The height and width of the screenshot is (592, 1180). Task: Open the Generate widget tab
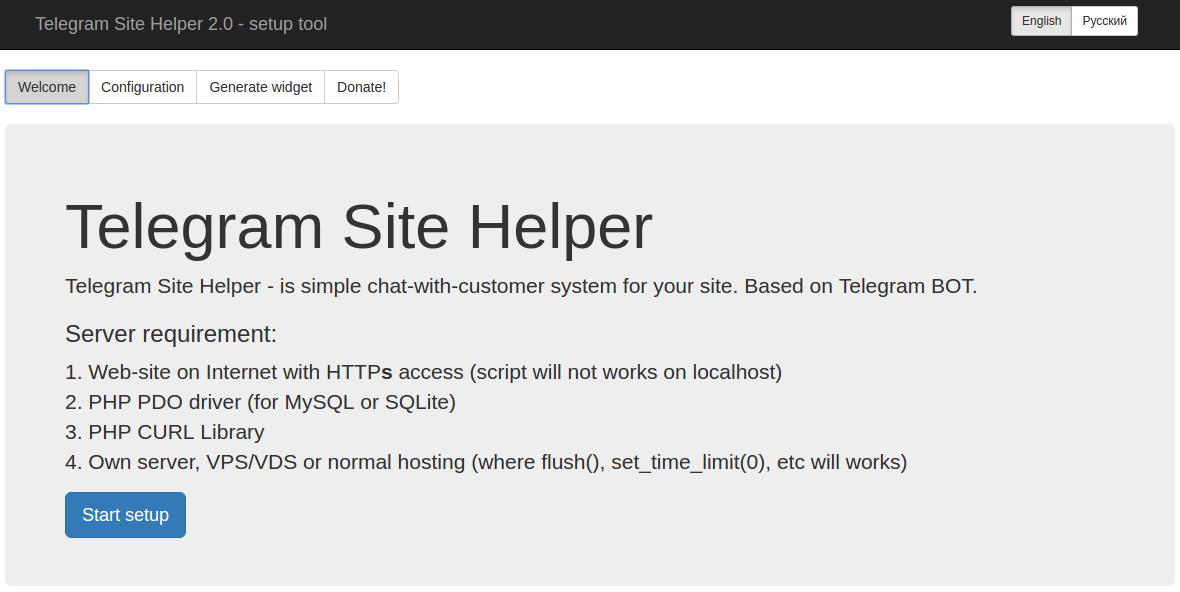(260, 87)
